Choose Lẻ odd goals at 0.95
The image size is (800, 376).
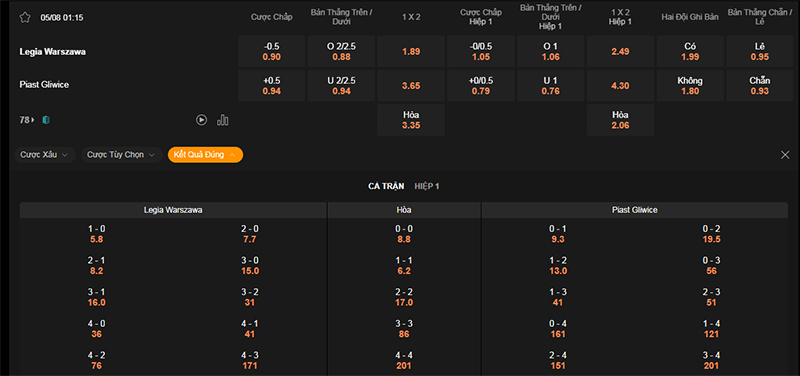760,52
